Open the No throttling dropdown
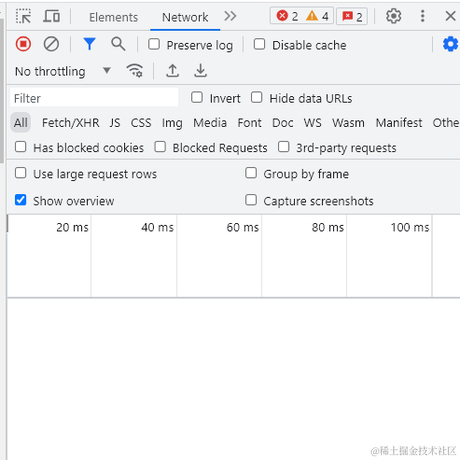Viewport: 460px width, 460px height. (63, 71)
